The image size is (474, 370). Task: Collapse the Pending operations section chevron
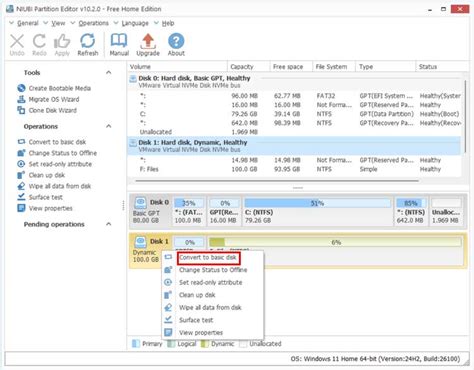coord(109,224)
